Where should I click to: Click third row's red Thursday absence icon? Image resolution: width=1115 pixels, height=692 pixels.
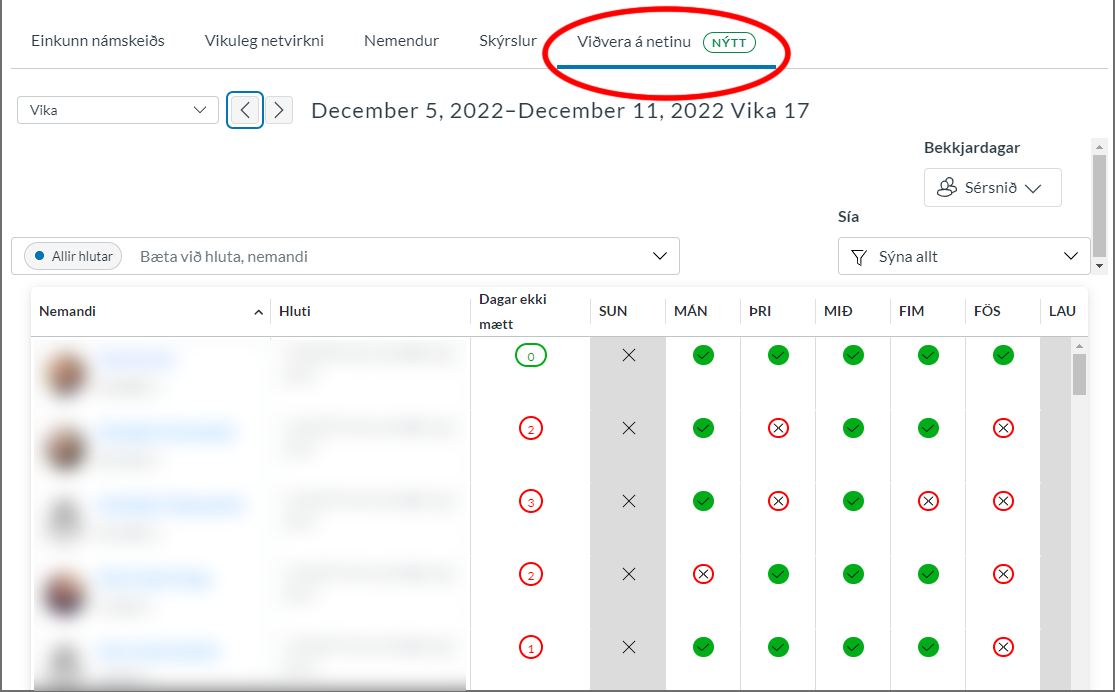point(928,501)
